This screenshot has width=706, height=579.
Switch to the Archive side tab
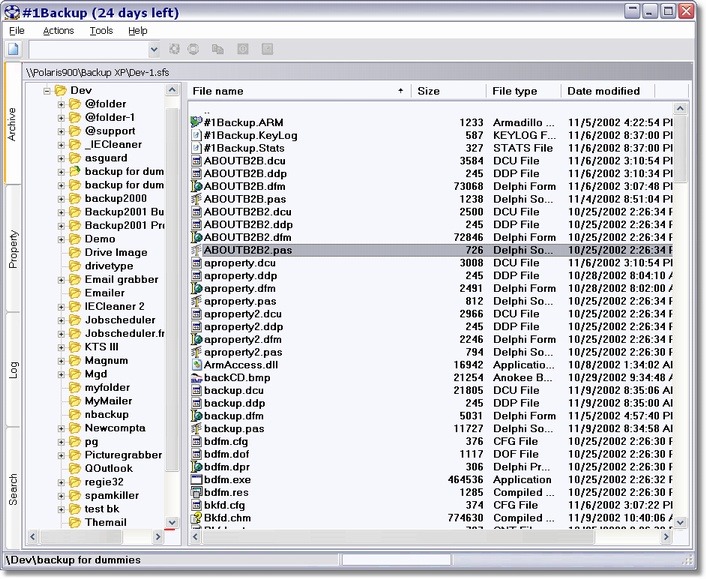pyautogui.click(x=12, y=124)
